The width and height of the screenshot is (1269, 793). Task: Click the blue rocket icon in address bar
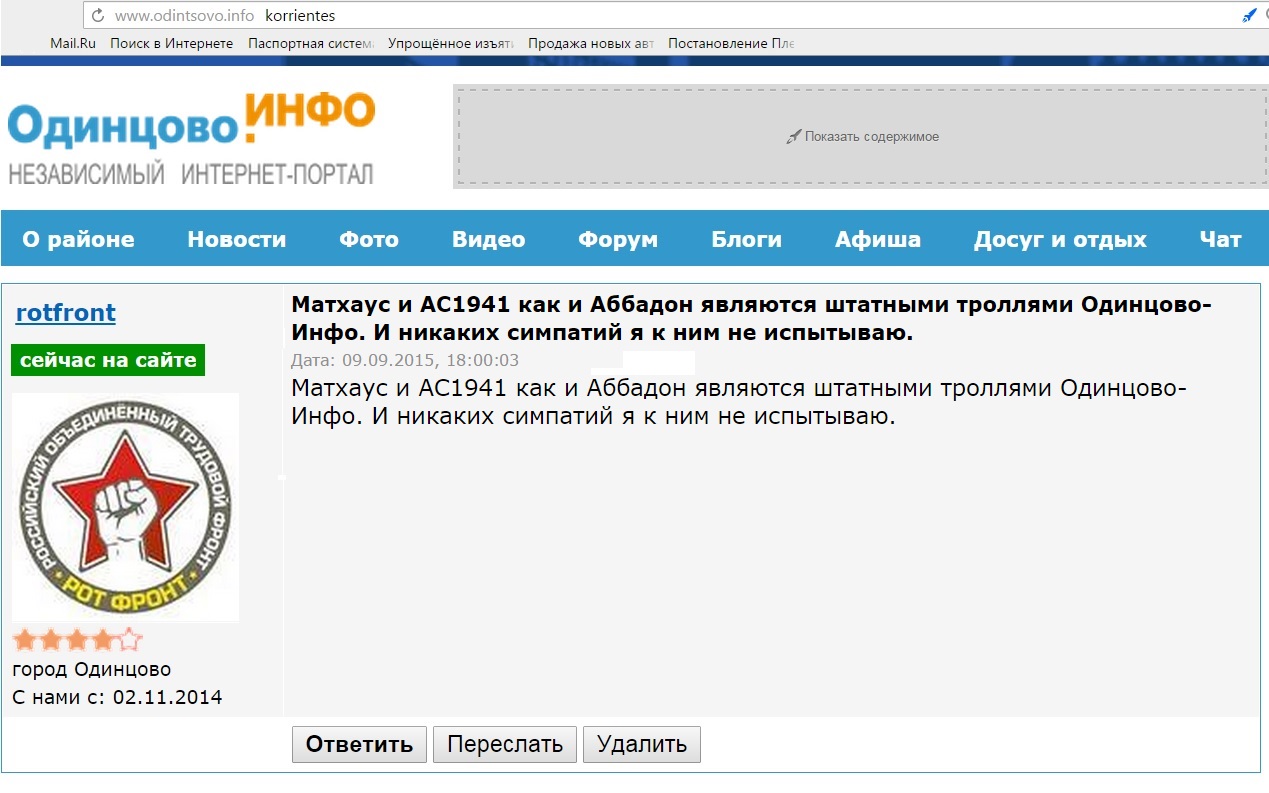[1249, 16]
